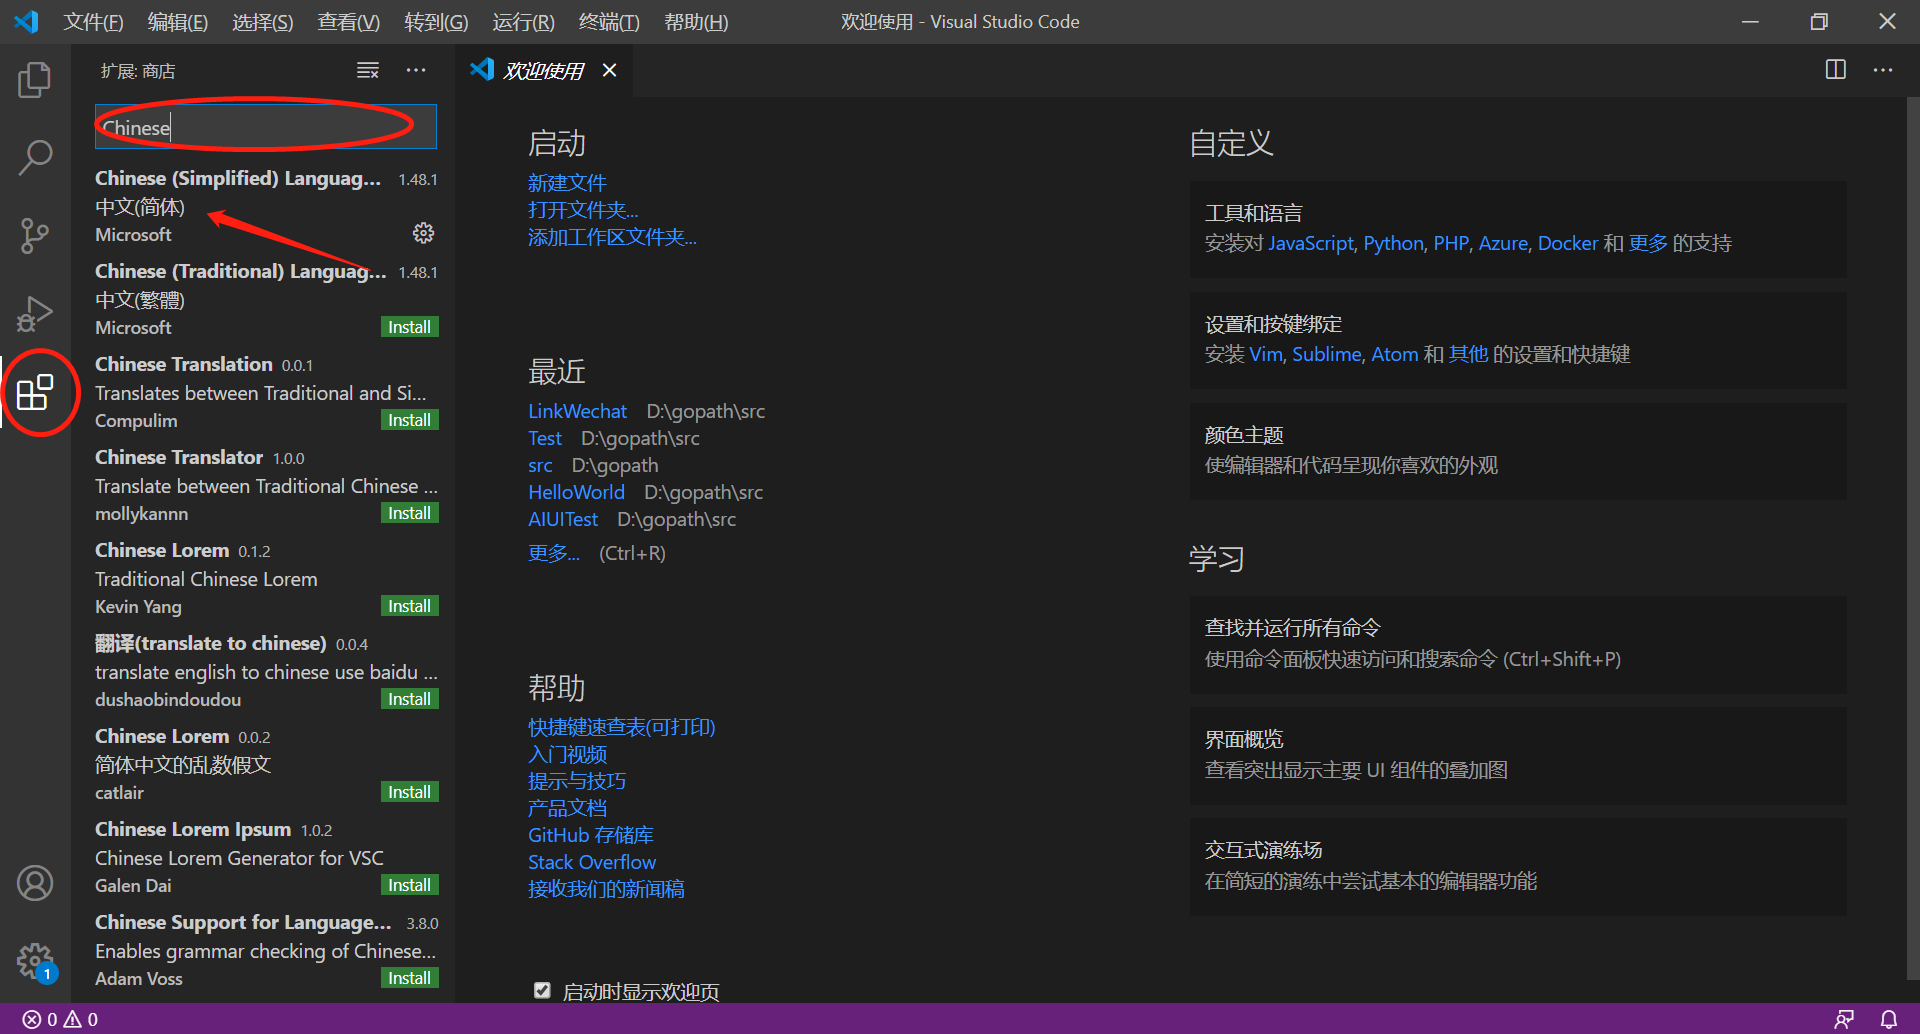
Task: Click the Docker language link
Action: click(x=1567, y=243)
